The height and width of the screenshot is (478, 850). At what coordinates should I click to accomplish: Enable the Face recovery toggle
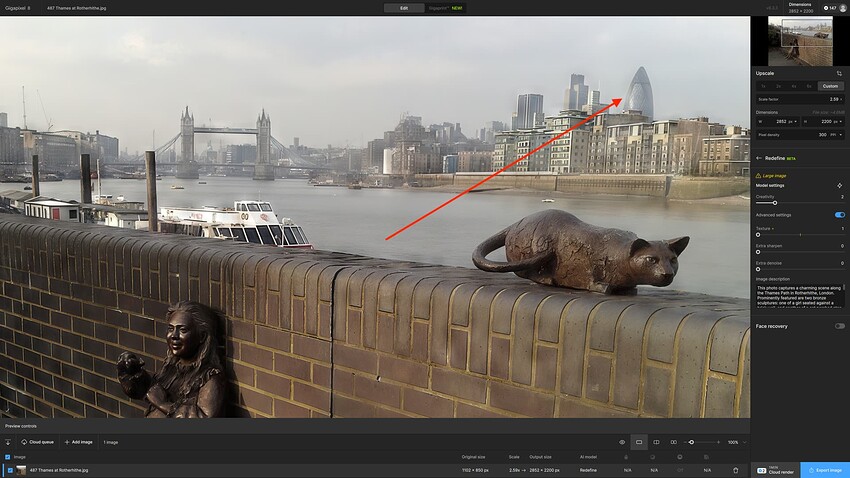[839, 326]
